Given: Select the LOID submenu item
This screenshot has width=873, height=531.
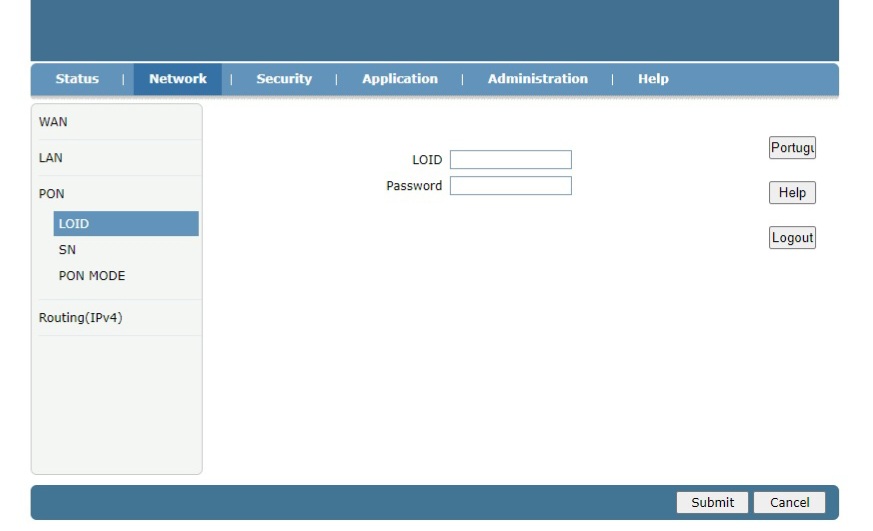Looking at the screenshot, I should tap(74, 224).
